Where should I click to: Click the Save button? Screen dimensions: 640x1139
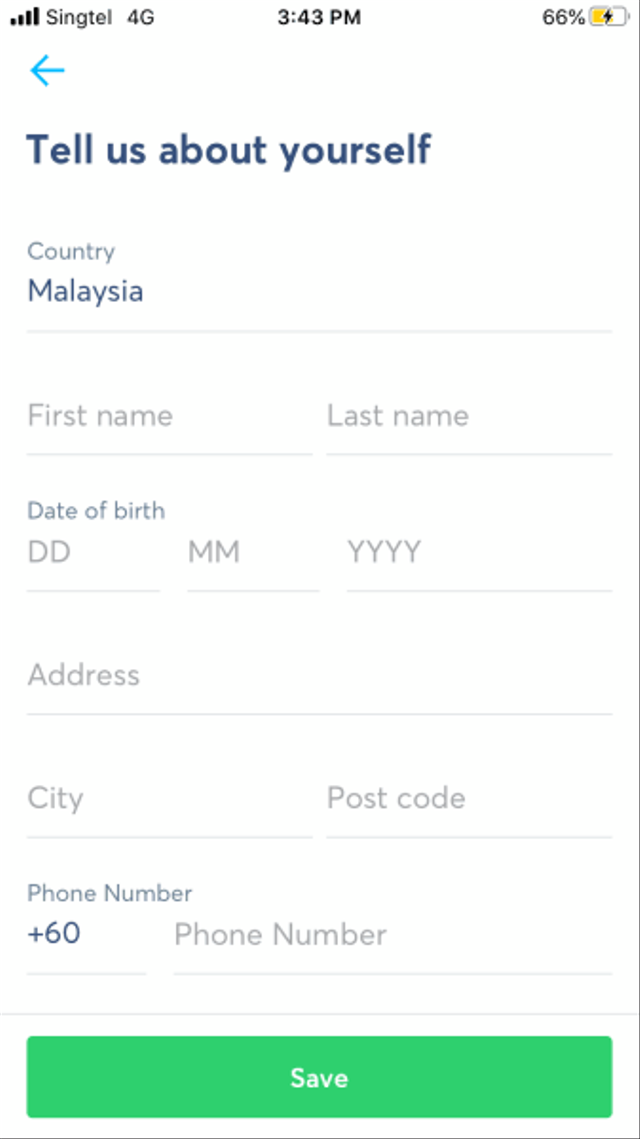coord(319,1077)
